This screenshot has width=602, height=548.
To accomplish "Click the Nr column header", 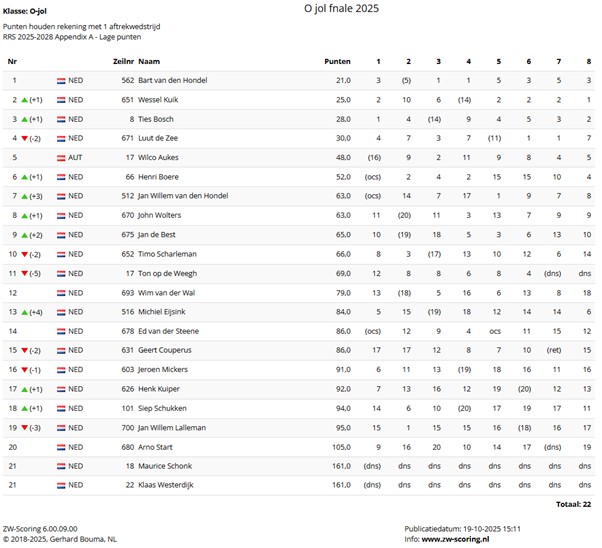I will [x=13, y=62].
